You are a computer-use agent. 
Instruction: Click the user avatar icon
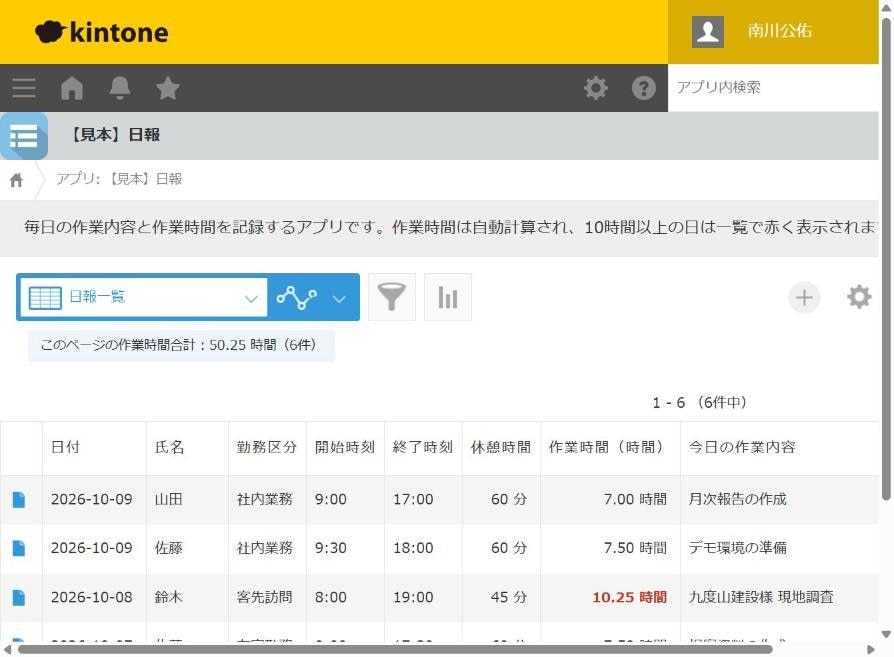pos(708,31)
